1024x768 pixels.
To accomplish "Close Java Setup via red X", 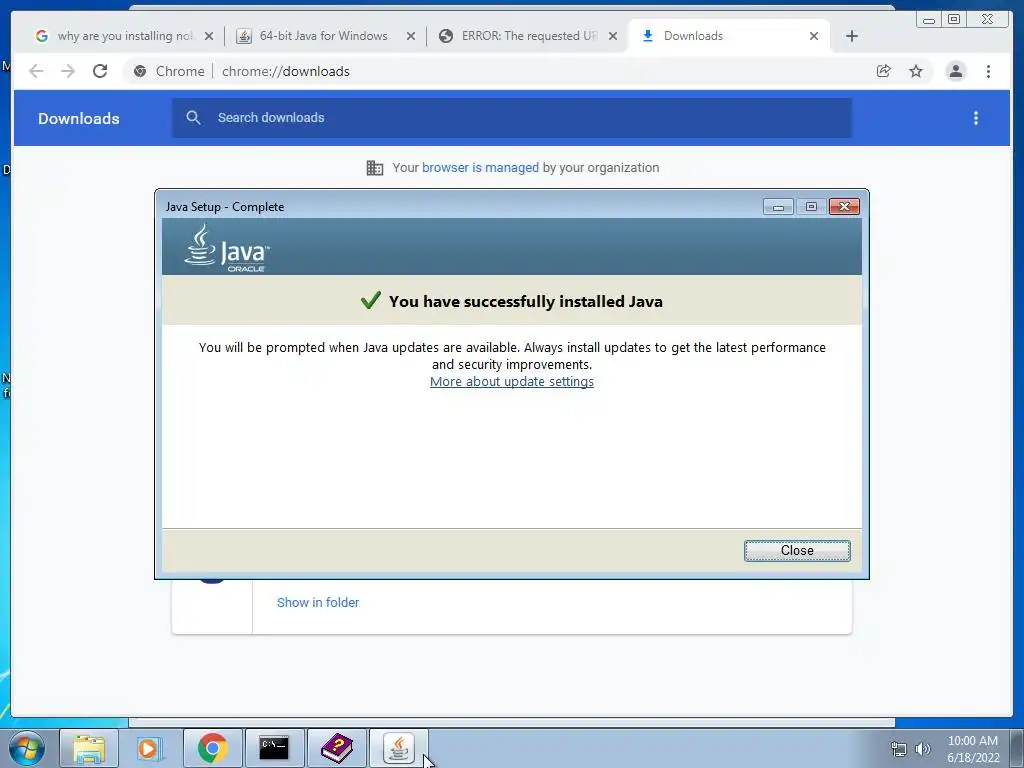I will 844,207.
